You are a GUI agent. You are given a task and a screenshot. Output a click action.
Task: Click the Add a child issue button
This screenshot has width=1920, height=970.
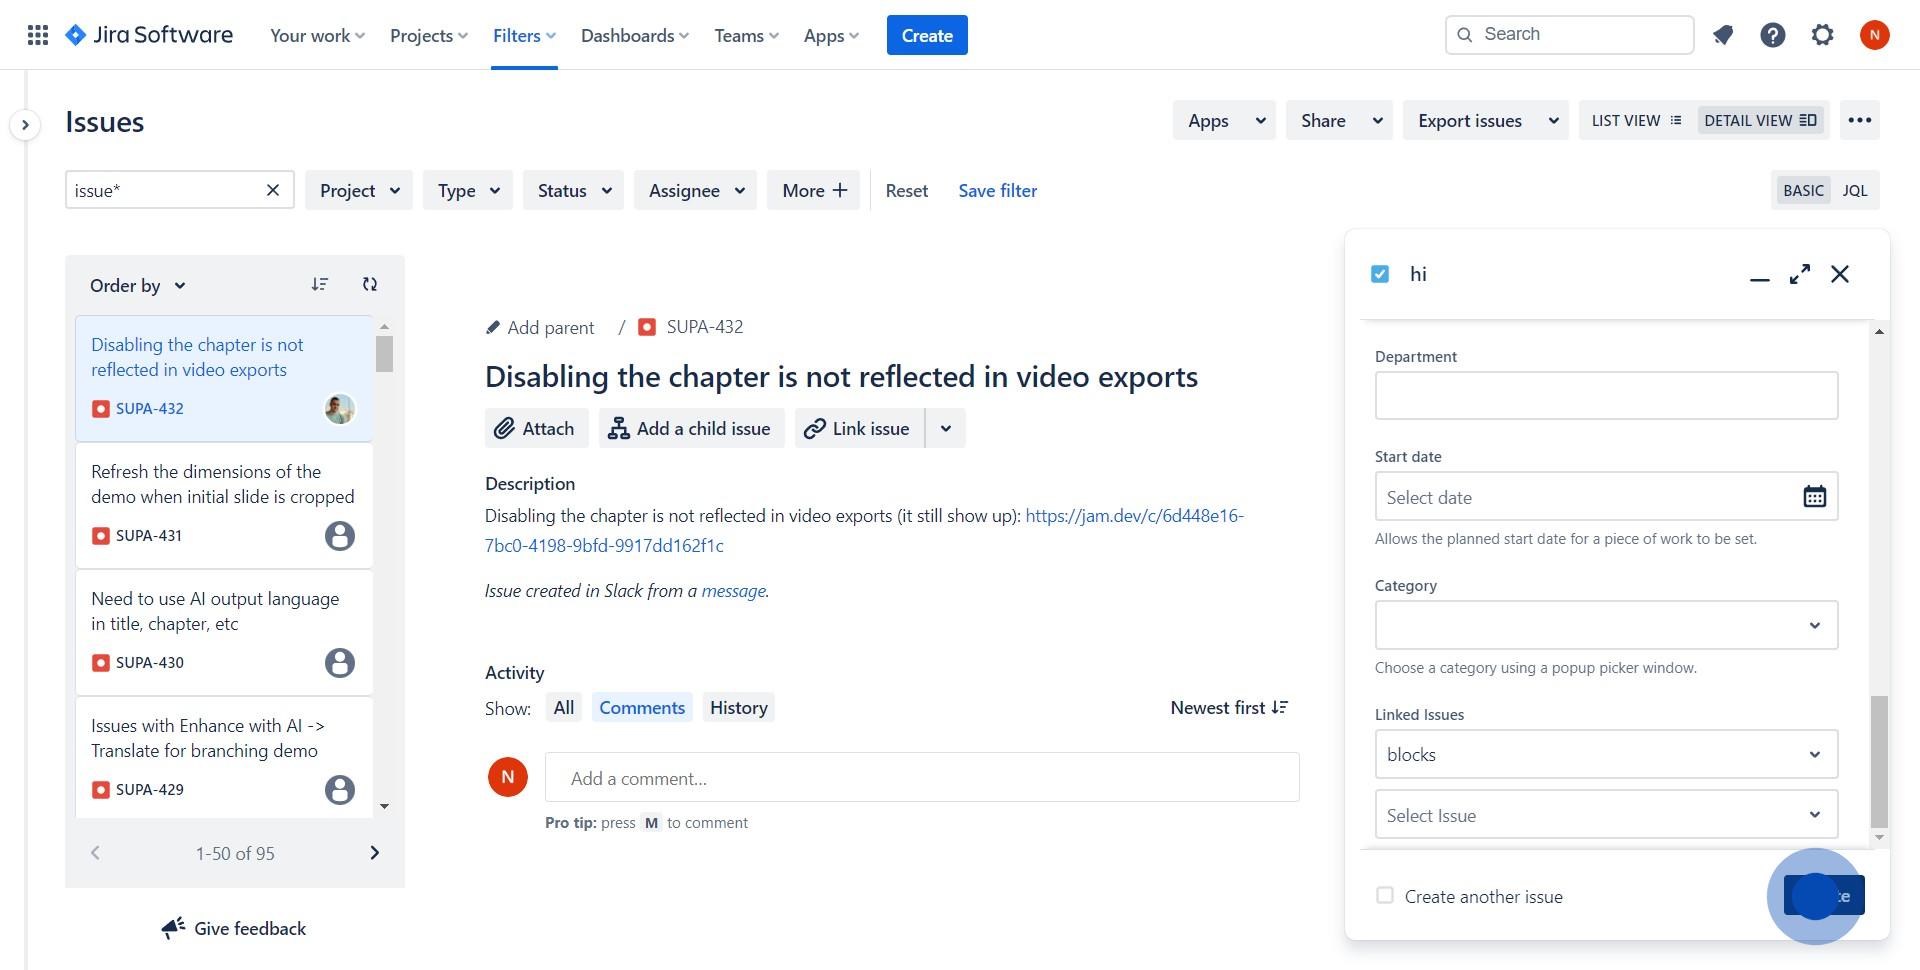pyautogui.click(x=691, y=429)
